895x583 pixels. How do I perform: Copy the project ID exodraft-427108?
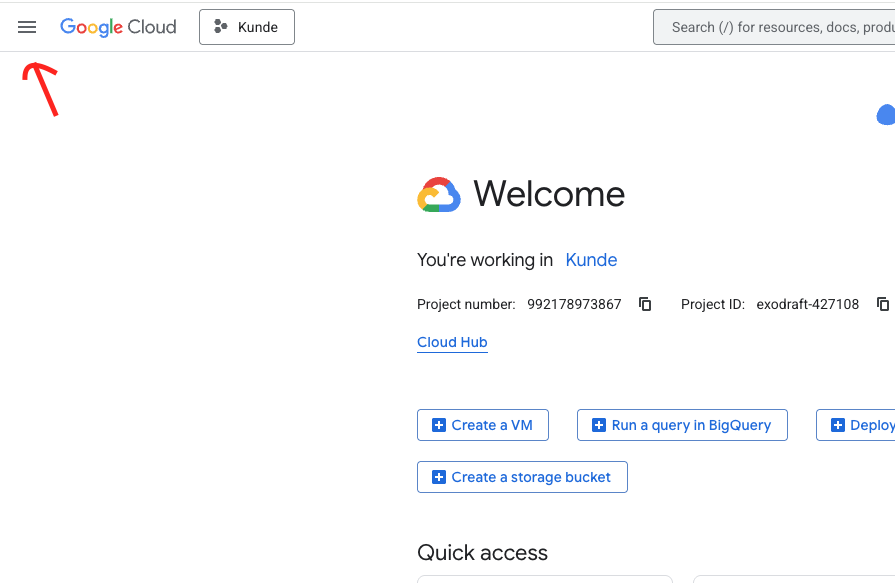pyautogui.click(x=883, y=304)
